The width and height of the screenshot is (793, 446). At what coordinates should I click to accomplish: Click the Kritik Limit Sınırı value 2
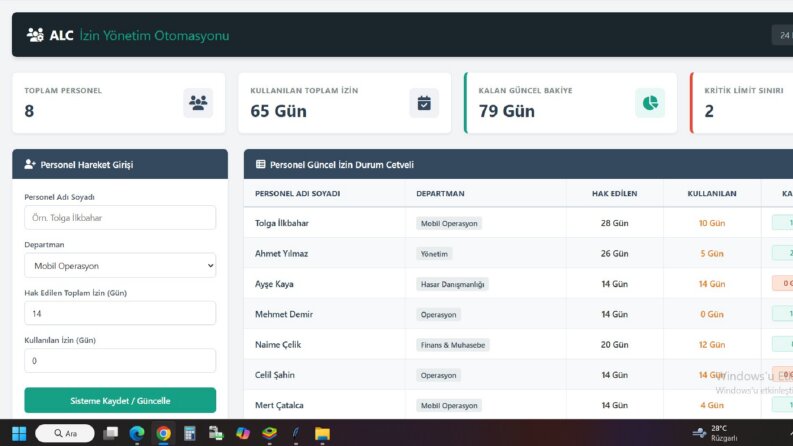pyautogui.click(x=709, y=111)
